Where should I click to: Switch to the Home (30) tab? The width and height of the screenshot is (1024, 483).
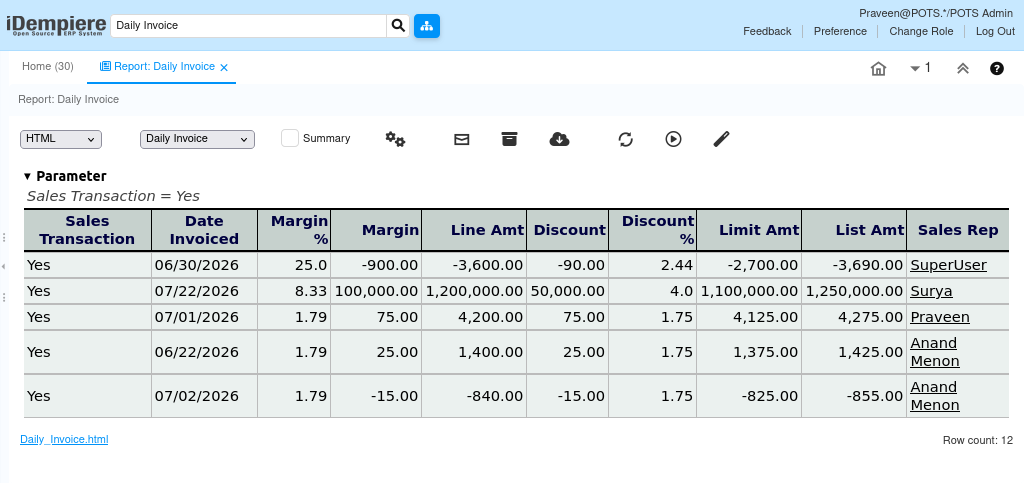(48, 67)
